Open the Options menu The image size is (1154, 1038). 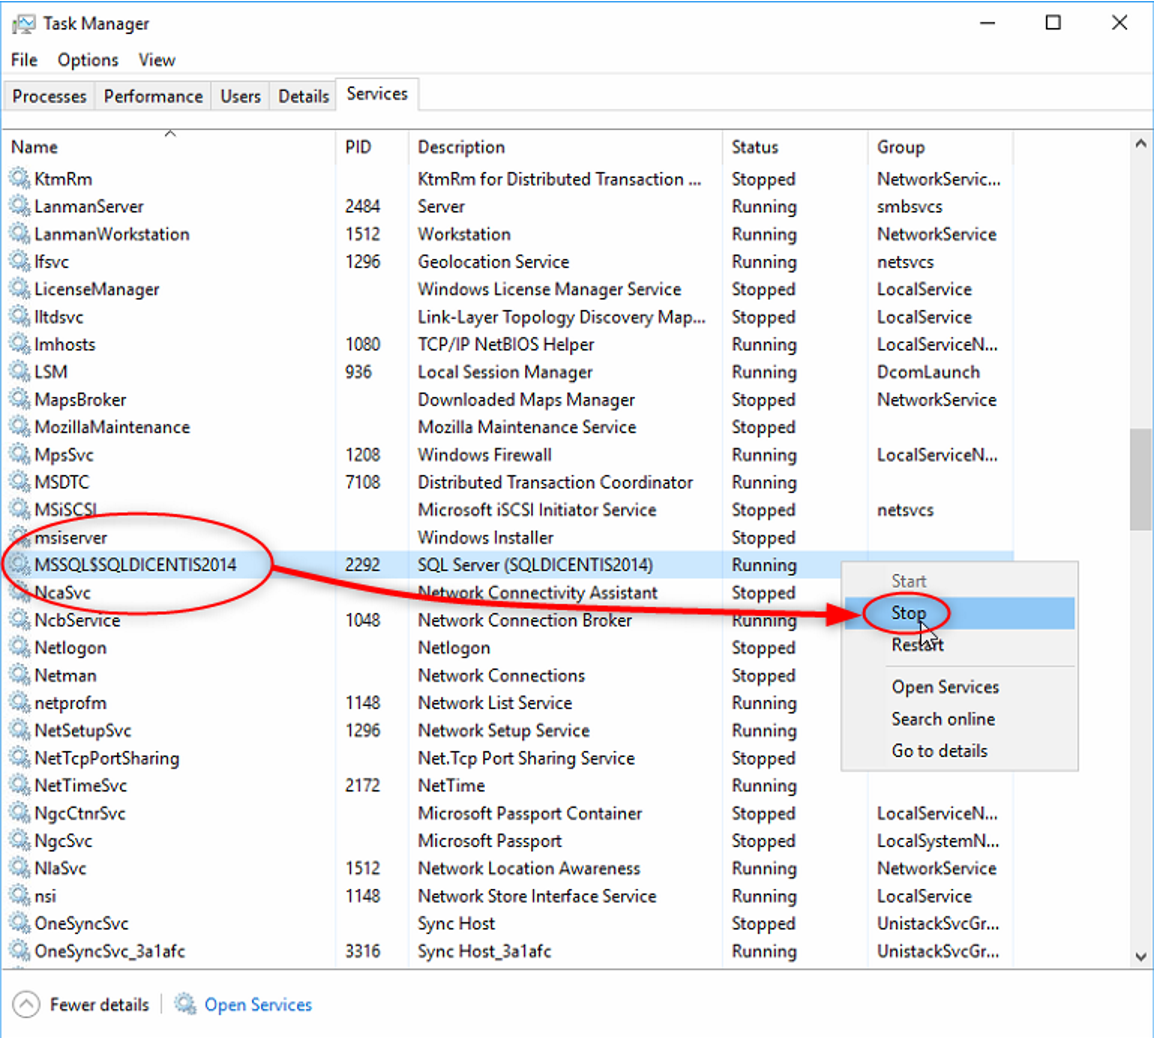click(88, 60)
